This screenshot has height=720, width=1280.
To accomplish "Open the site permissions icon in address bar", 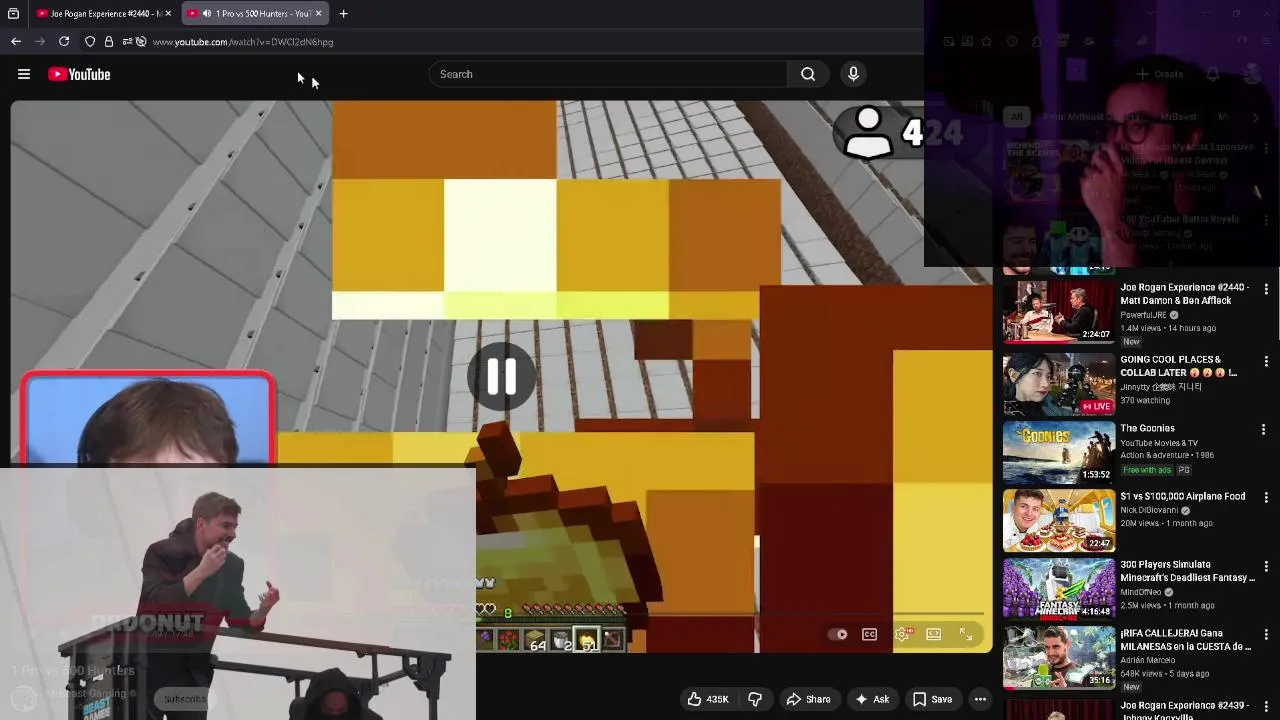I will coord(125,42).
